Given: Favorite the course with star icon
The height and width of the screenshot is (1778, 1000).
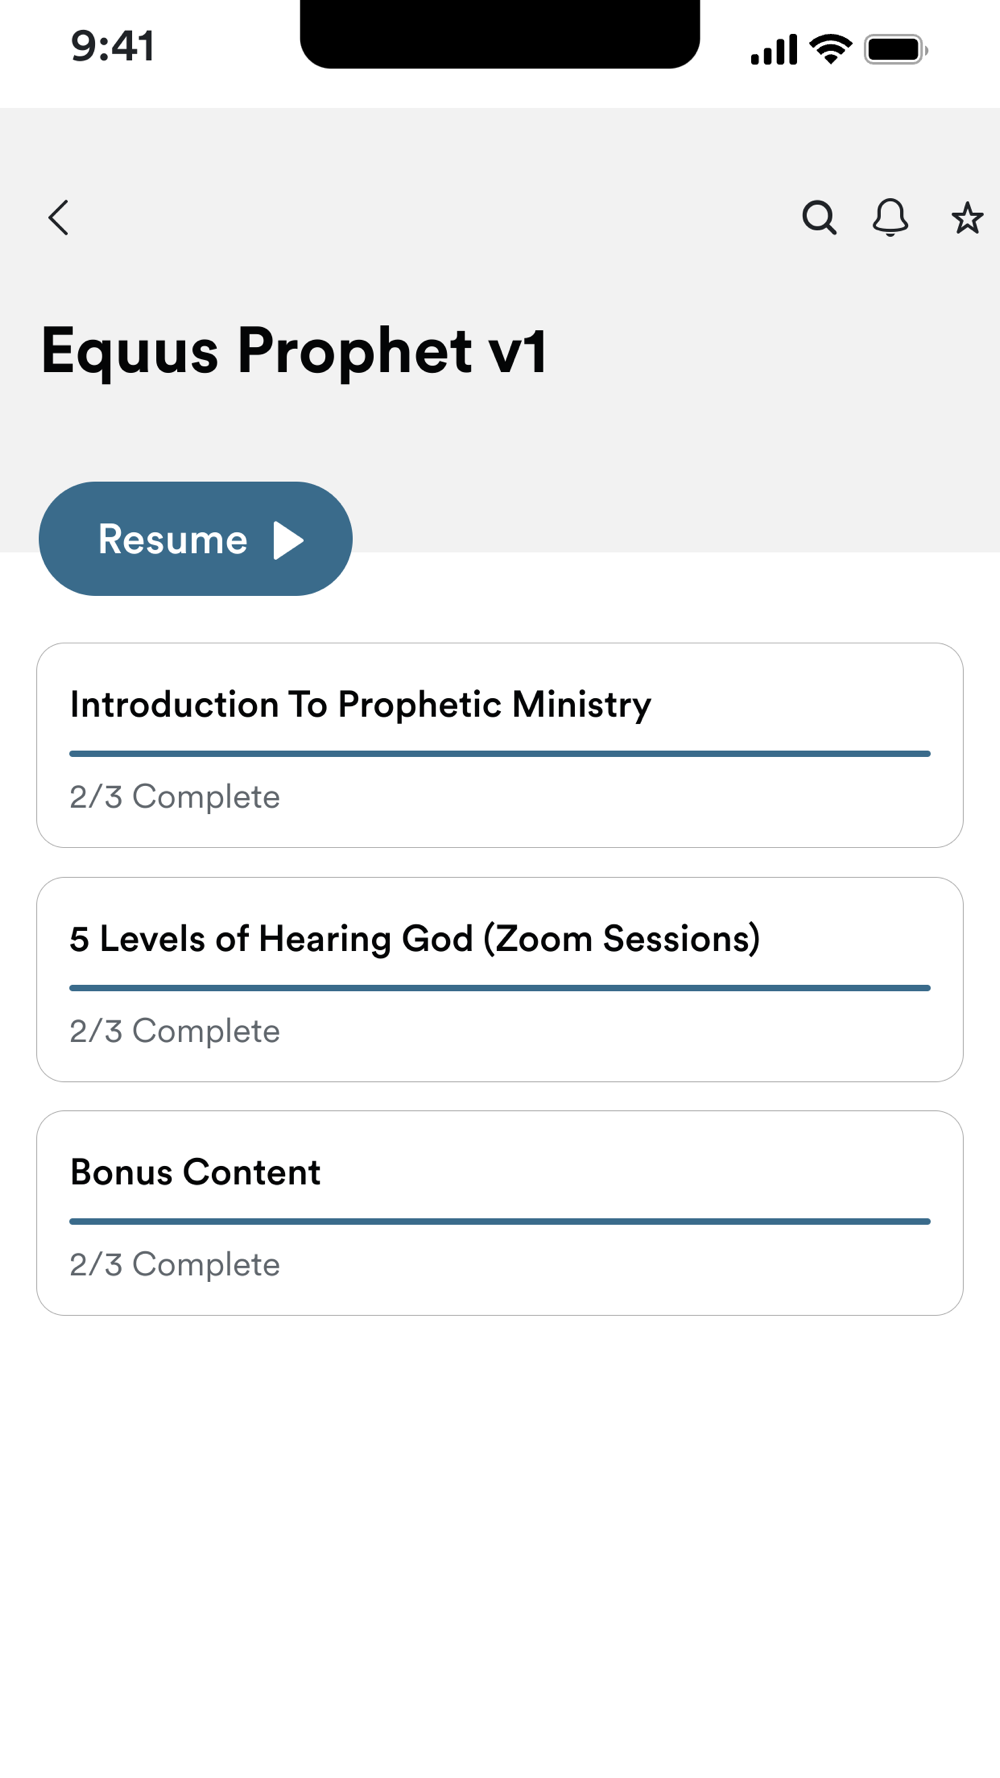Looking at the screenshot, I should point(966,218).
